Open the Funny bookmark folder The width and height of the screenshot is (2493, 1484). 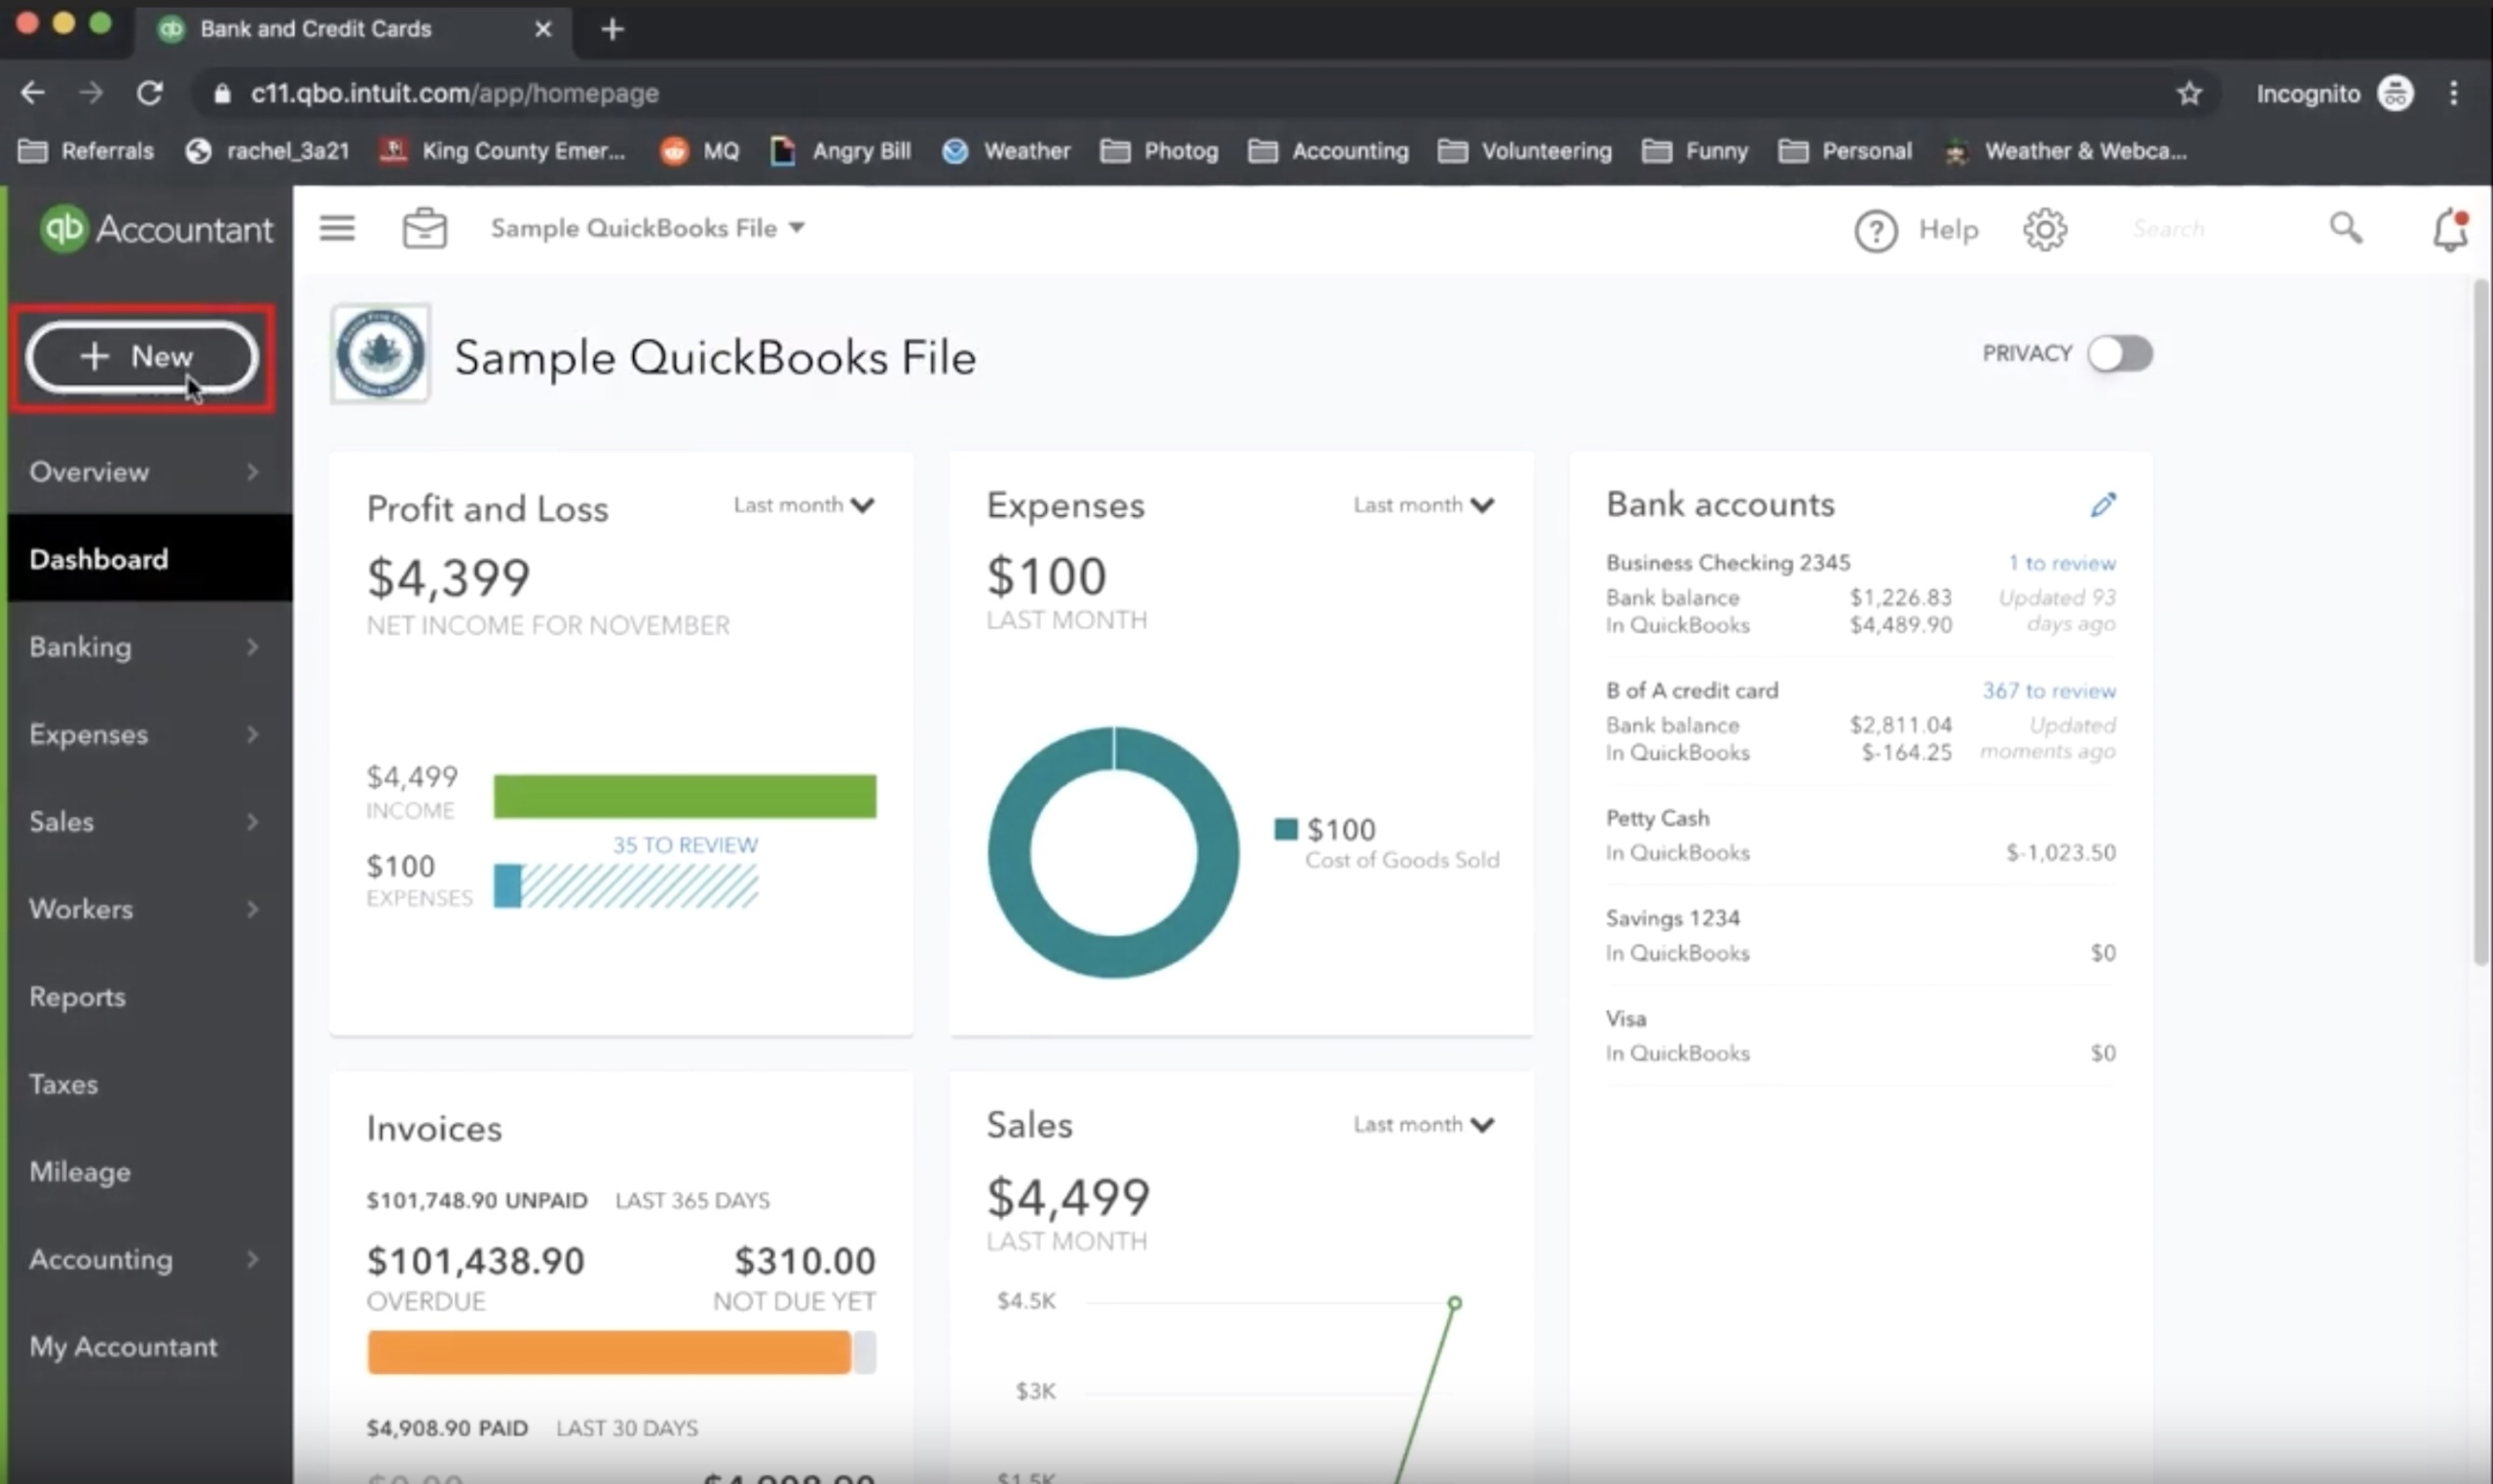pyautogui.click(x=1695, y=151)
